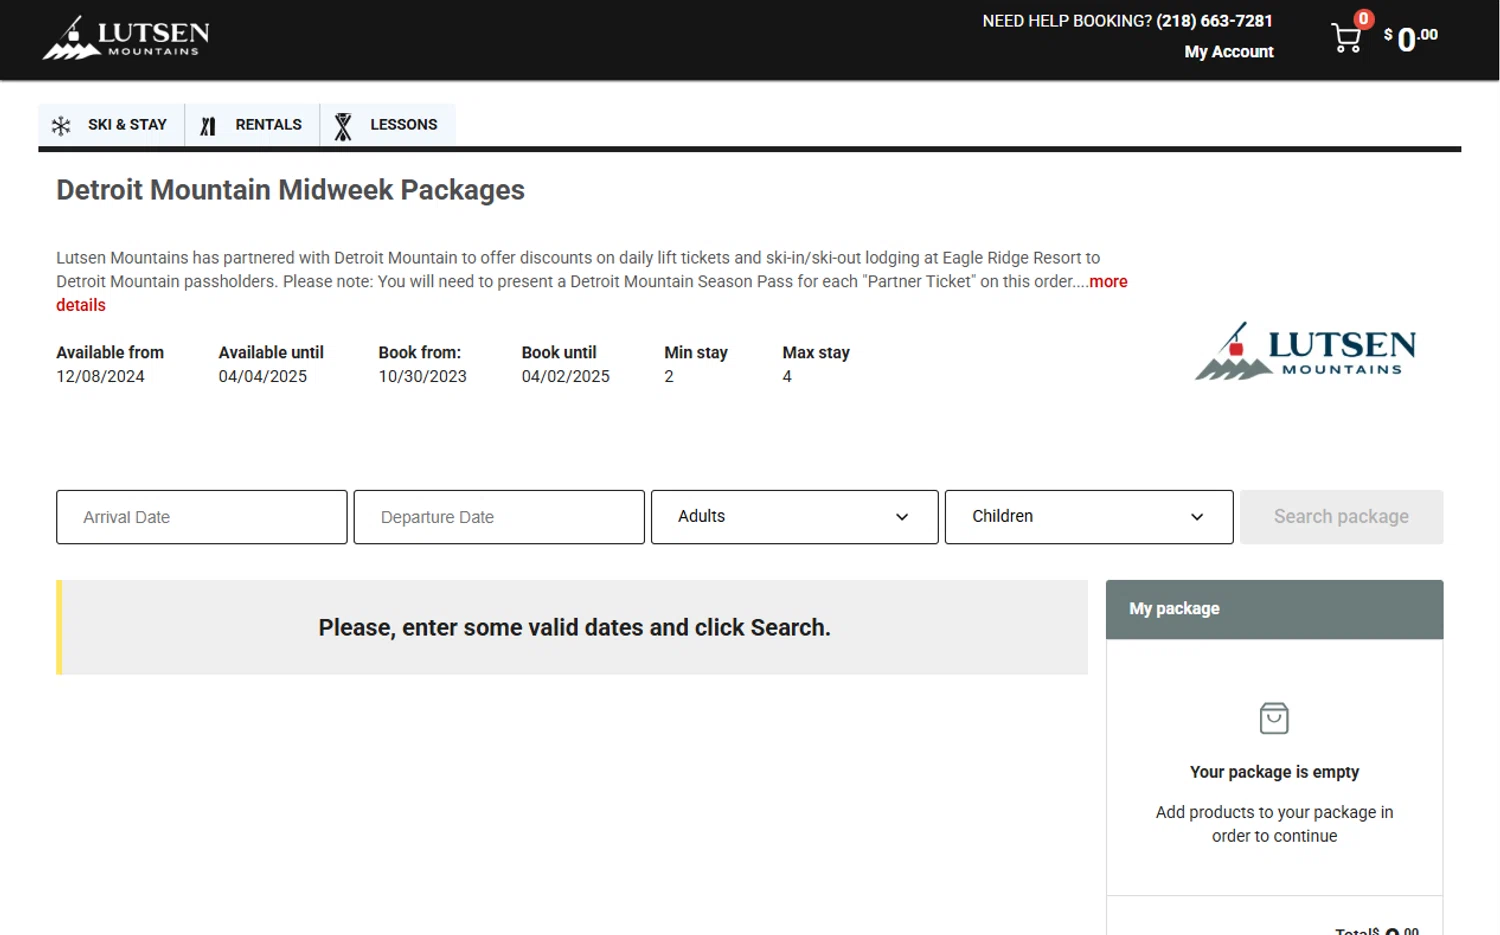This screenshot has width=1500, height=935.
Task: Click the Search package button
Action: (1342, 517)
